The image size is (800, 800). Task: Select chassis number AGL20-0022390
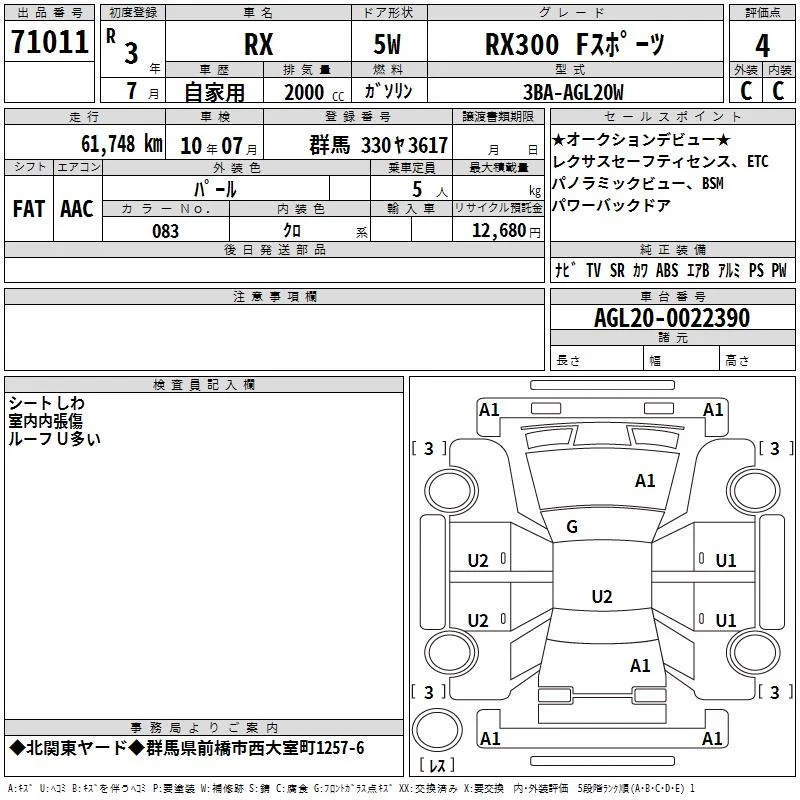[672, 318]
